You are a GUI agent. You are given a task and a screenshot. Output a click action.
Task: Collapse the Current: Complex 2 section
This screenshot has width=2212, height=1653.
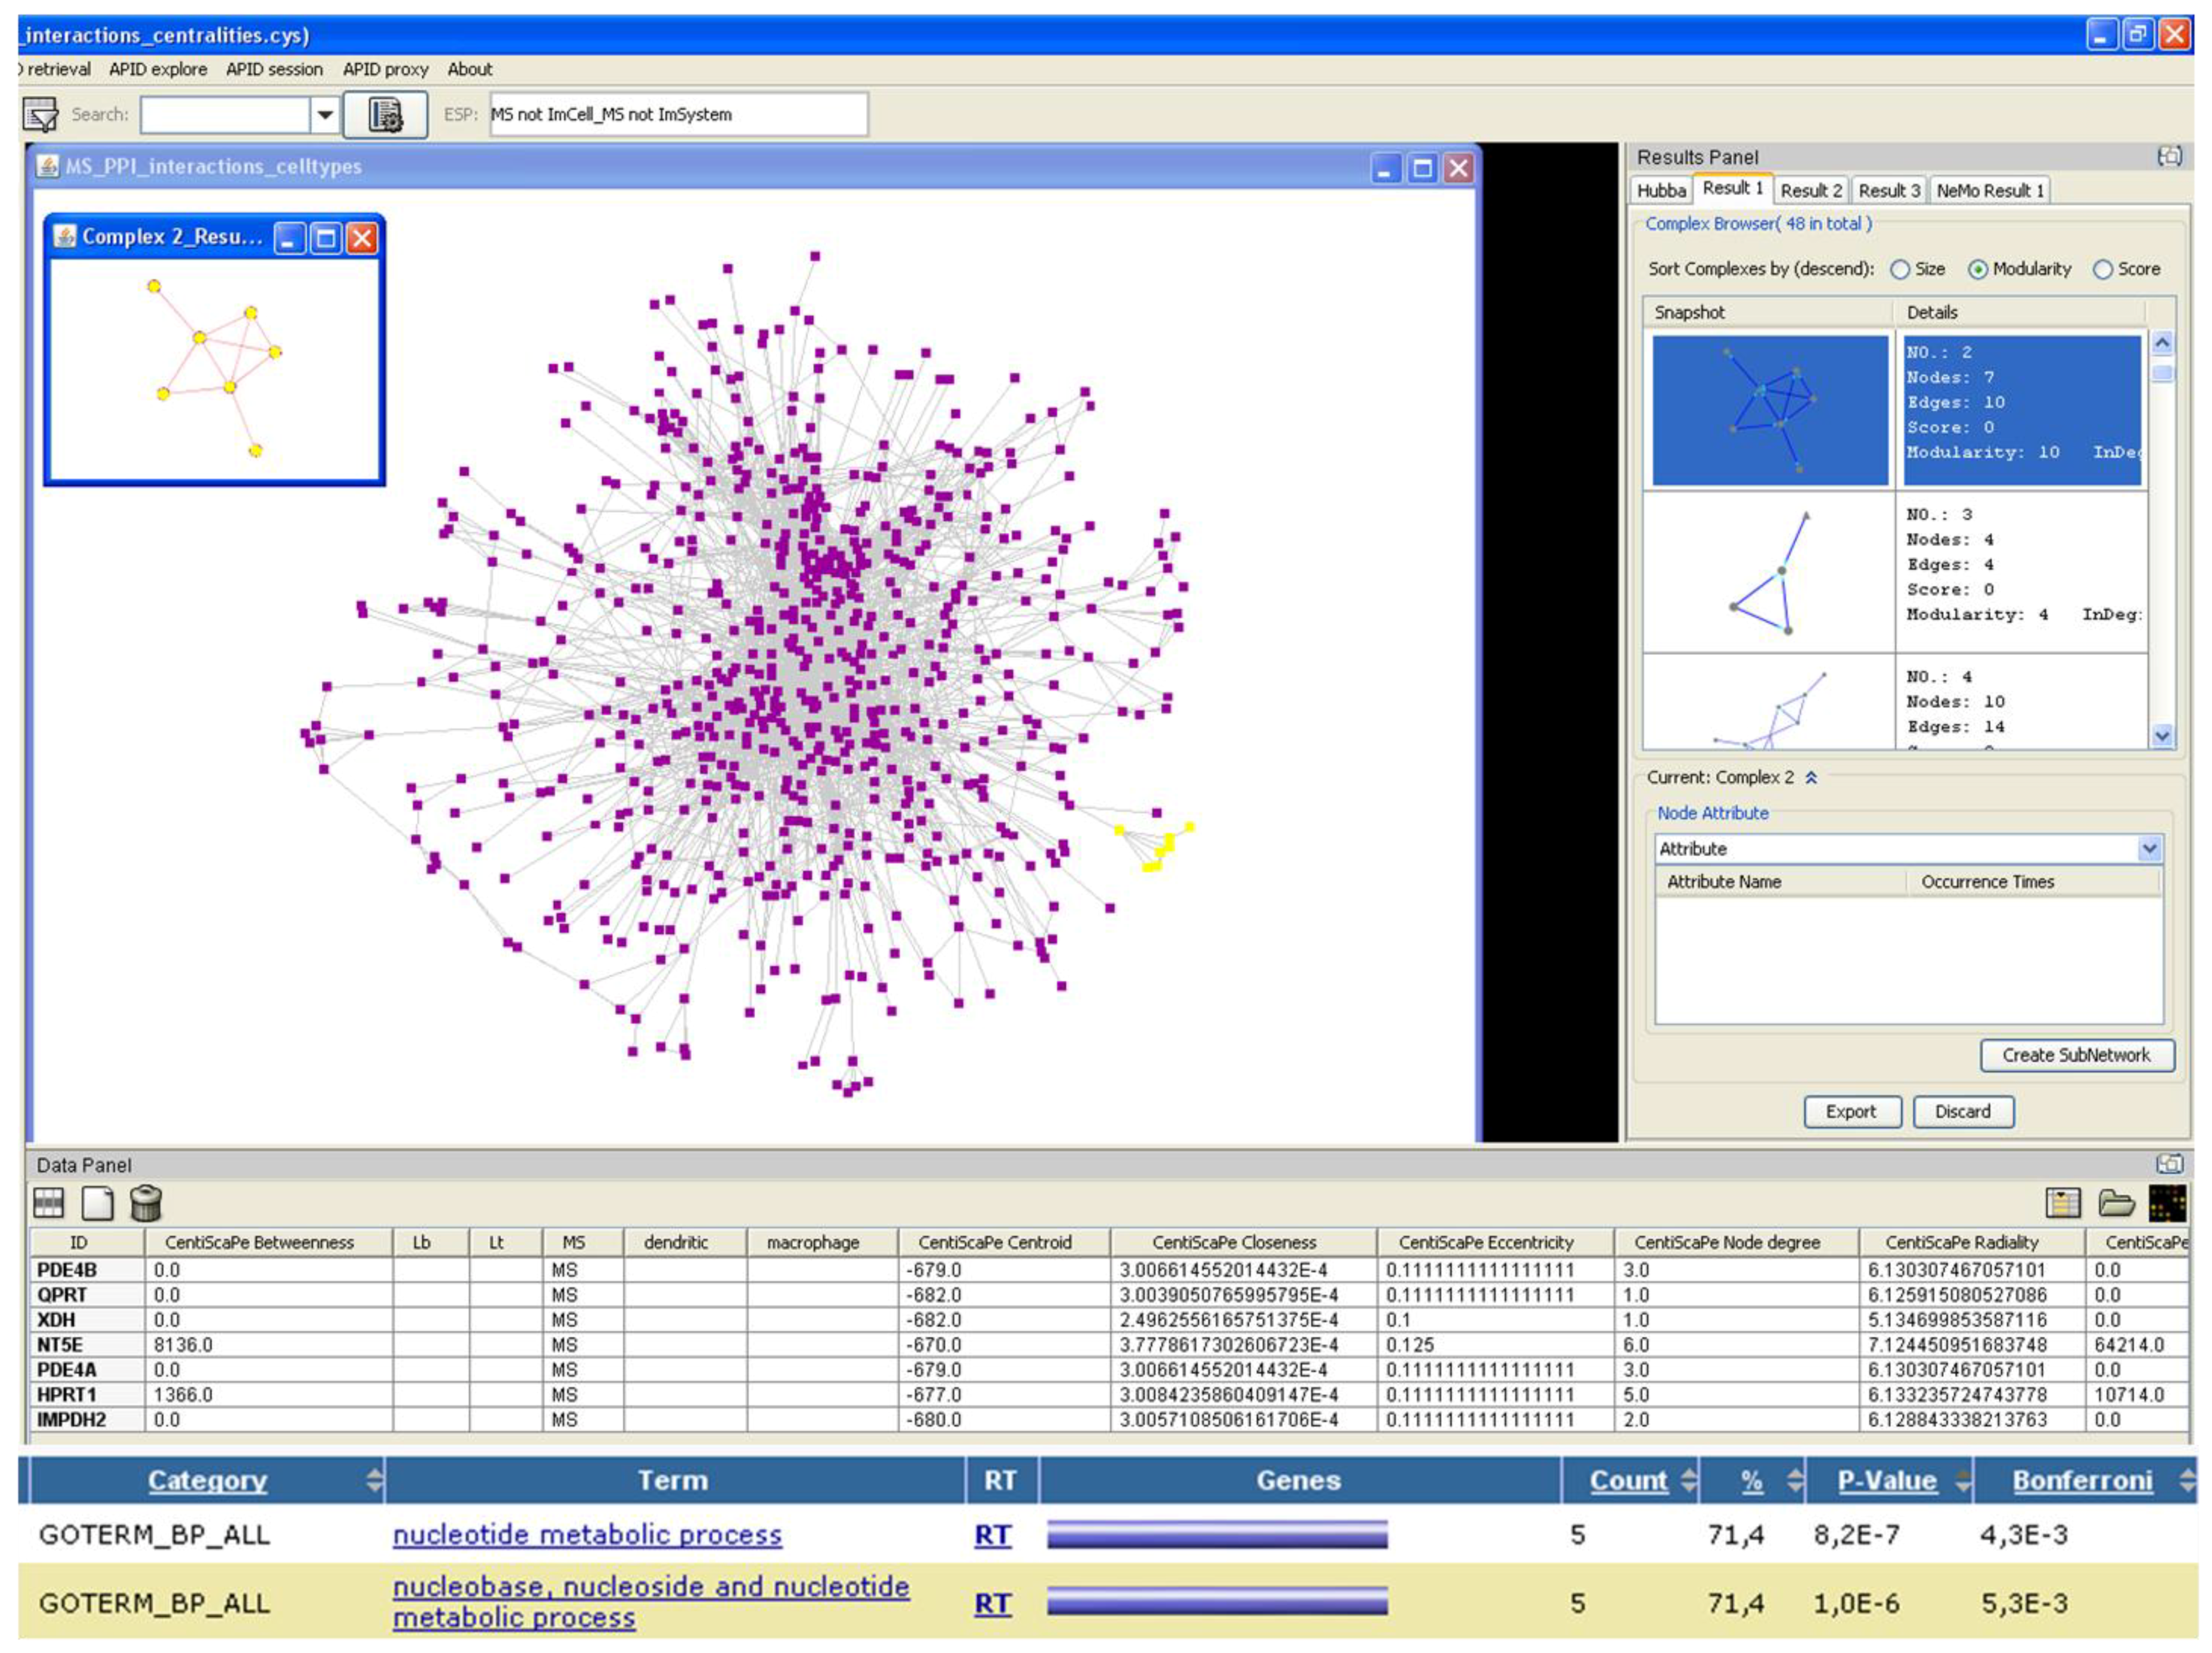(x=1811, y=777)
